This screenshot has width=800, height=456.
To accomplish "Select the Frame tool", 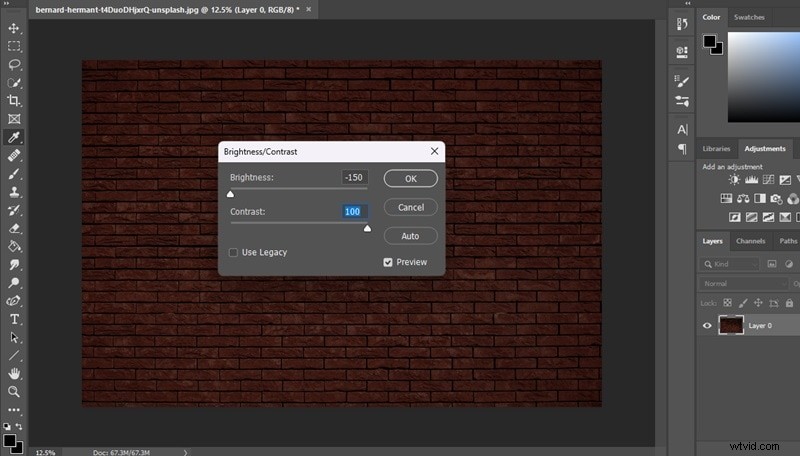I will [x=14, y=119].
